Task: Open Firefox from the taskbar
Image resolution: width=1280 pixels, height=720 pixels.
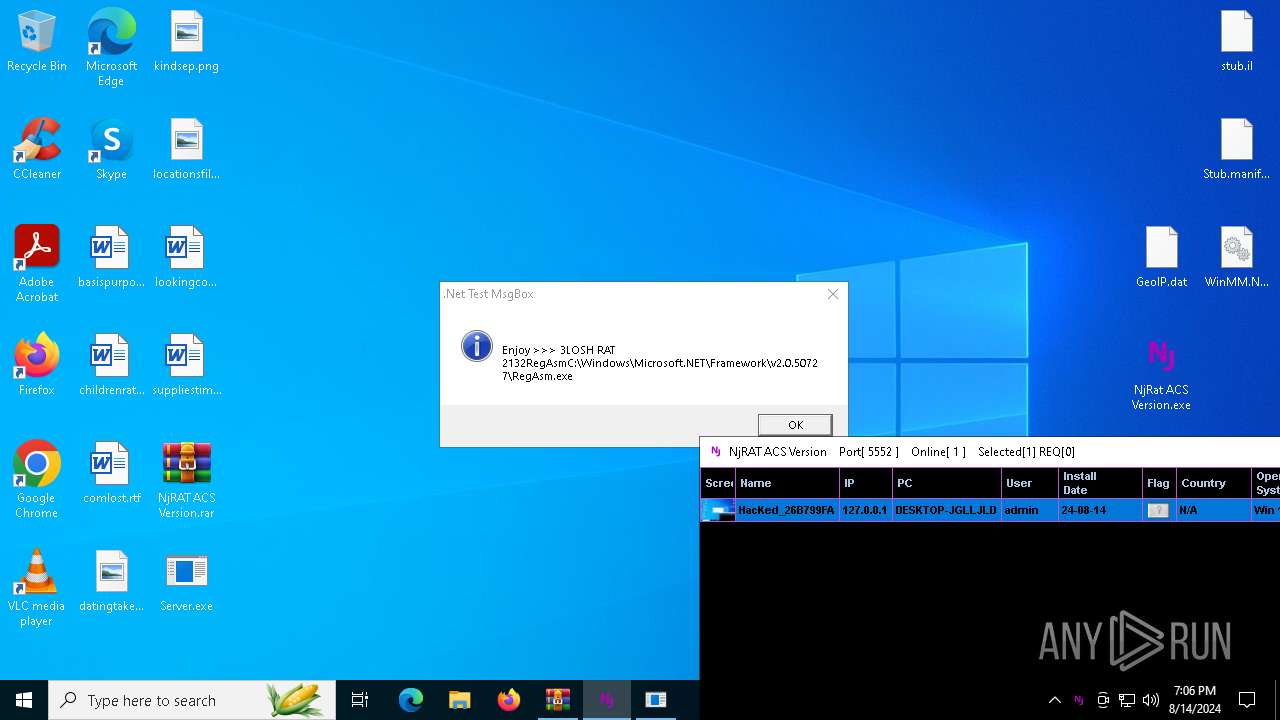Action: [x=509, y=700]
